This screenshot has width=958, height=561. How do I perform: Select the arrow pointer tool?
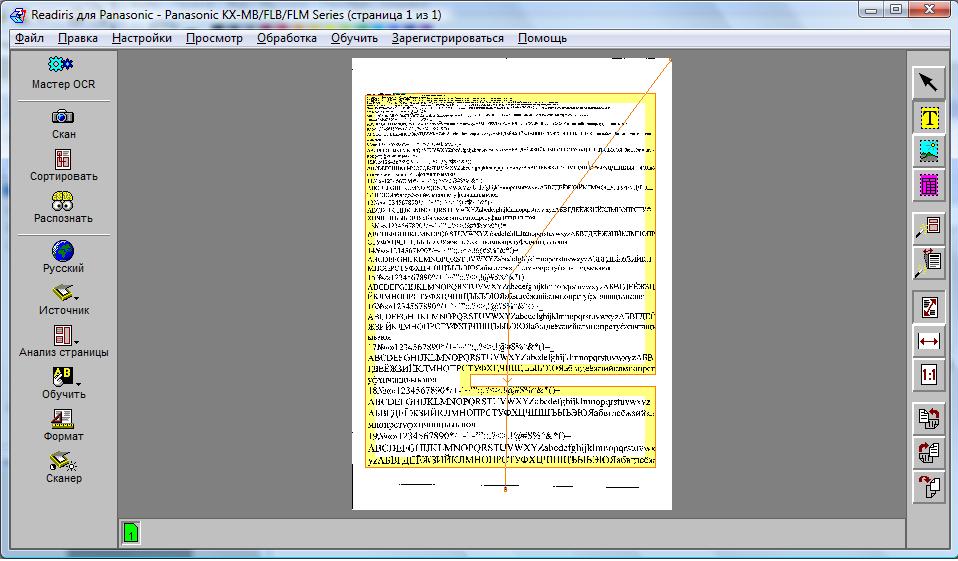[930, 82]
